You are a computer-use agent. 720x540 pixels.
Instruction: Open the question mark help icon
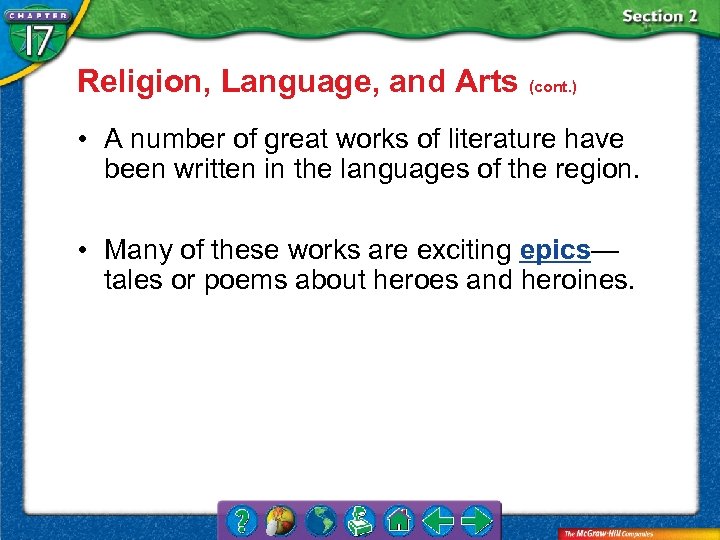click(x=242, y=521)
